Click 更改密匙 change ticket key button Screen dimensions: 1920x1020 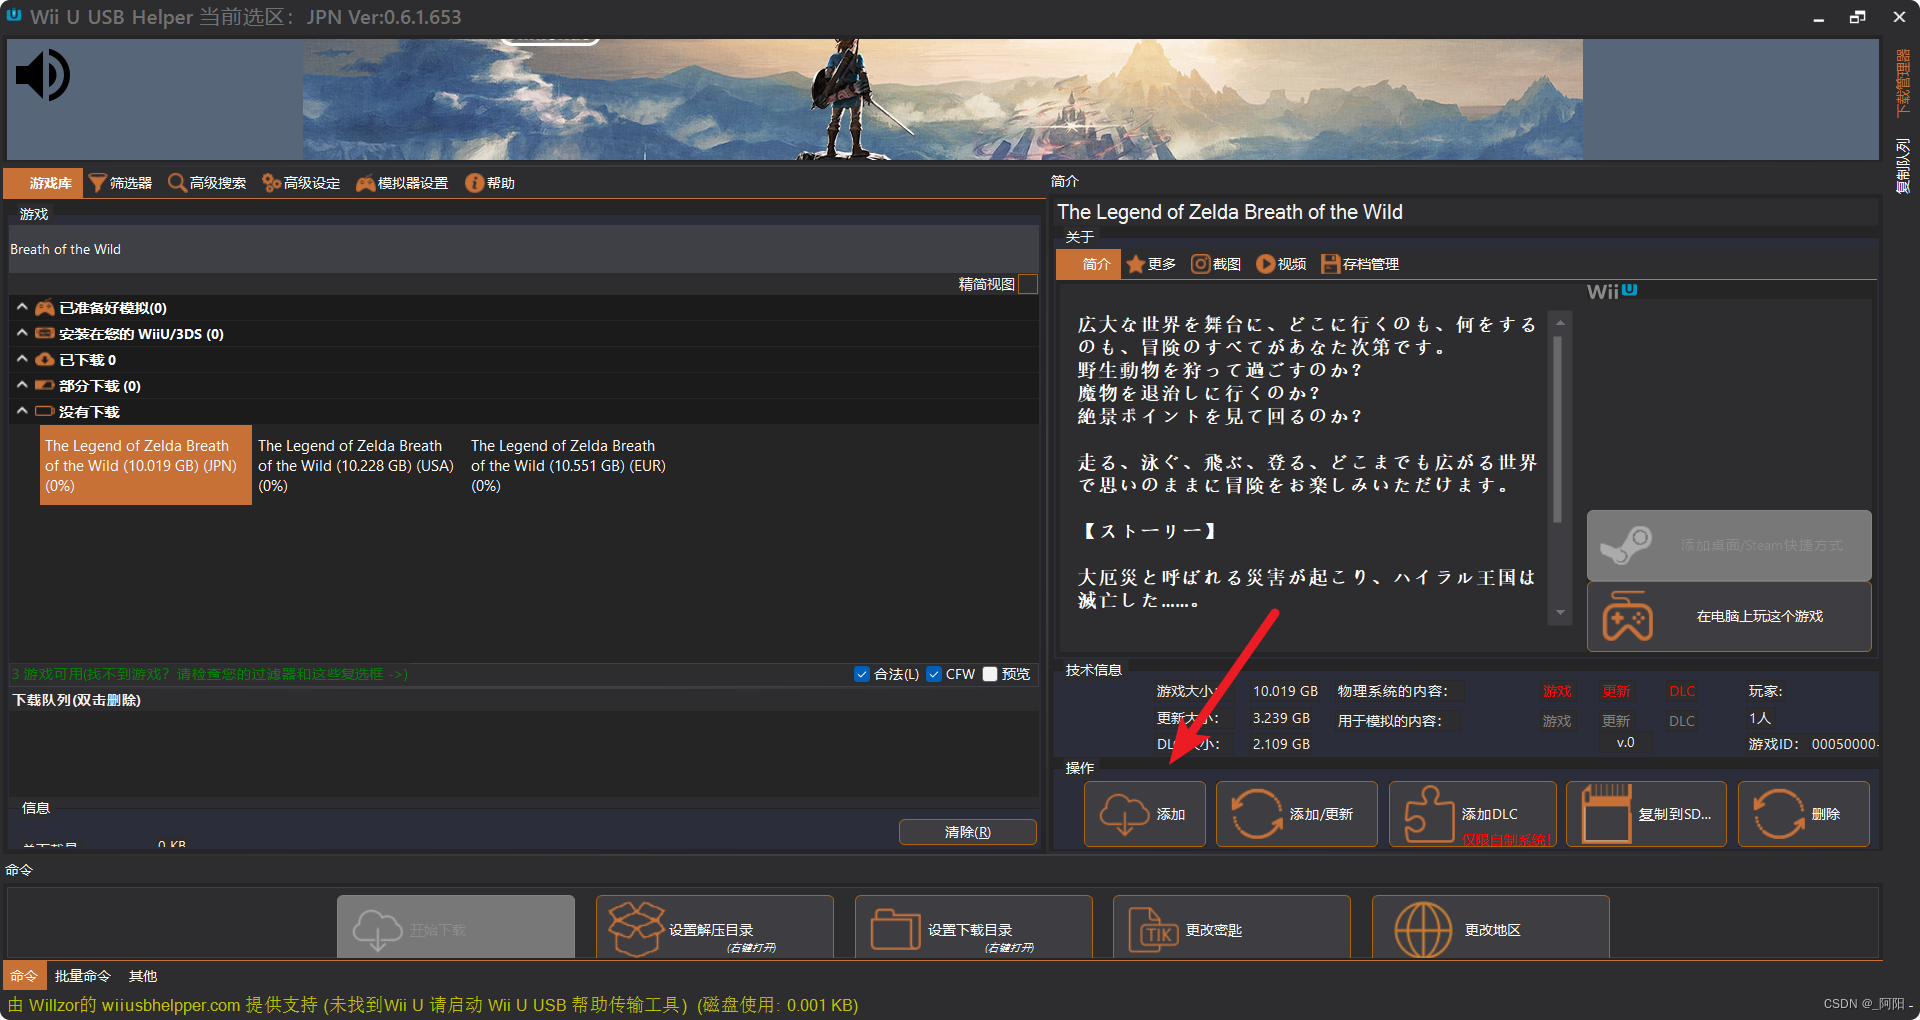1232,927
